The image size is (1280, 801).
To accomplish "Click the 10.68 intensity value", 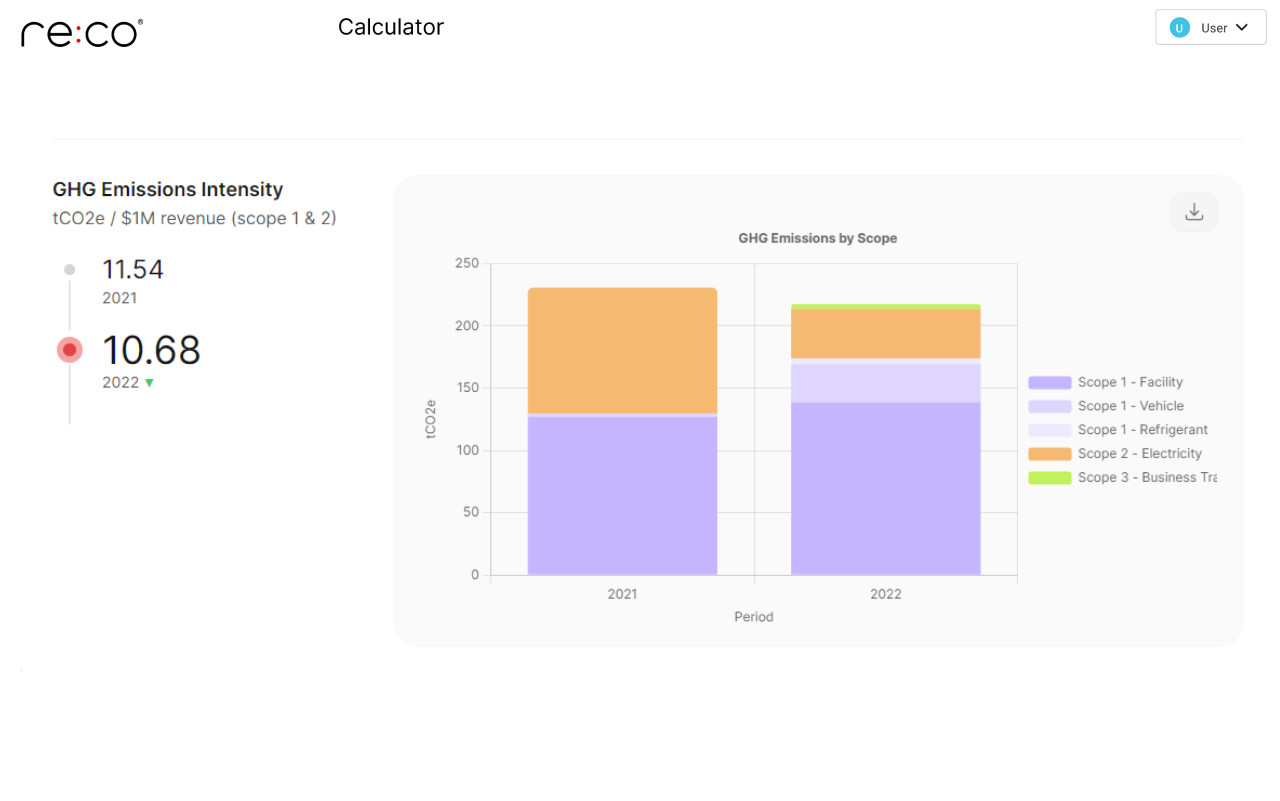I will [151, 350].
